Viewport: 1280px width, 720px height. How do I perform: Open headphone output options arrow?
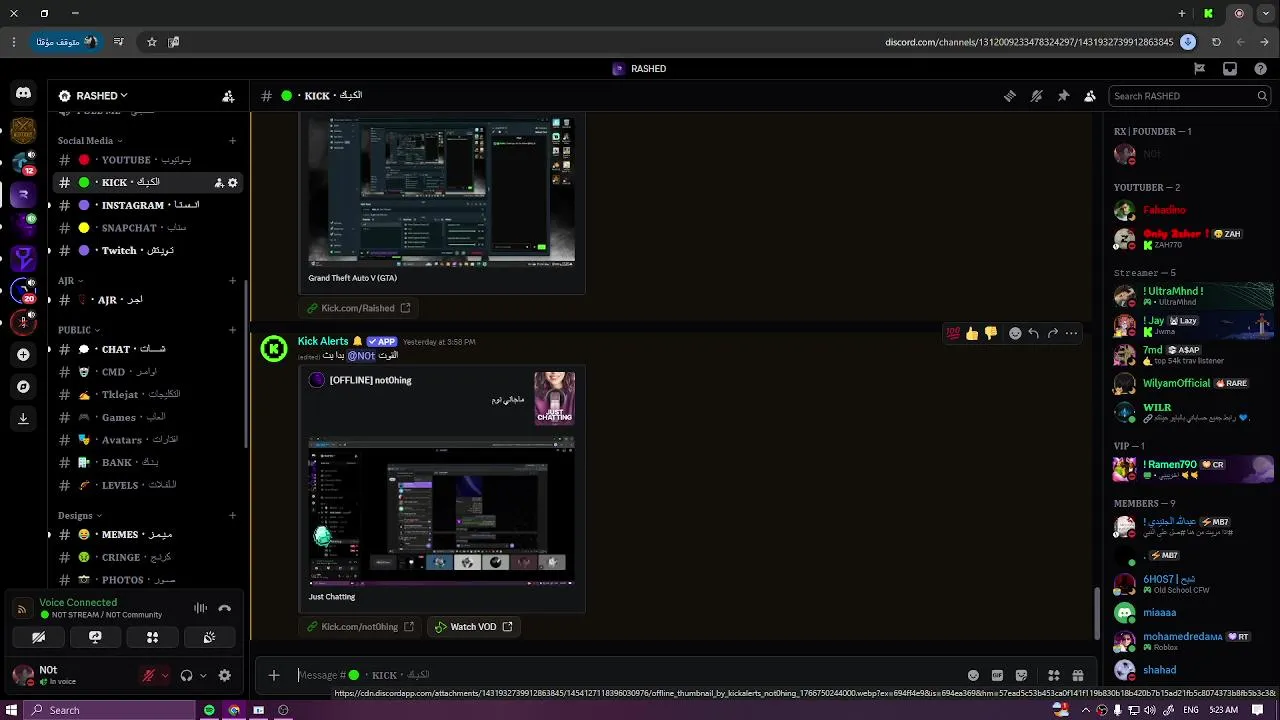click(x=203, y=675)
